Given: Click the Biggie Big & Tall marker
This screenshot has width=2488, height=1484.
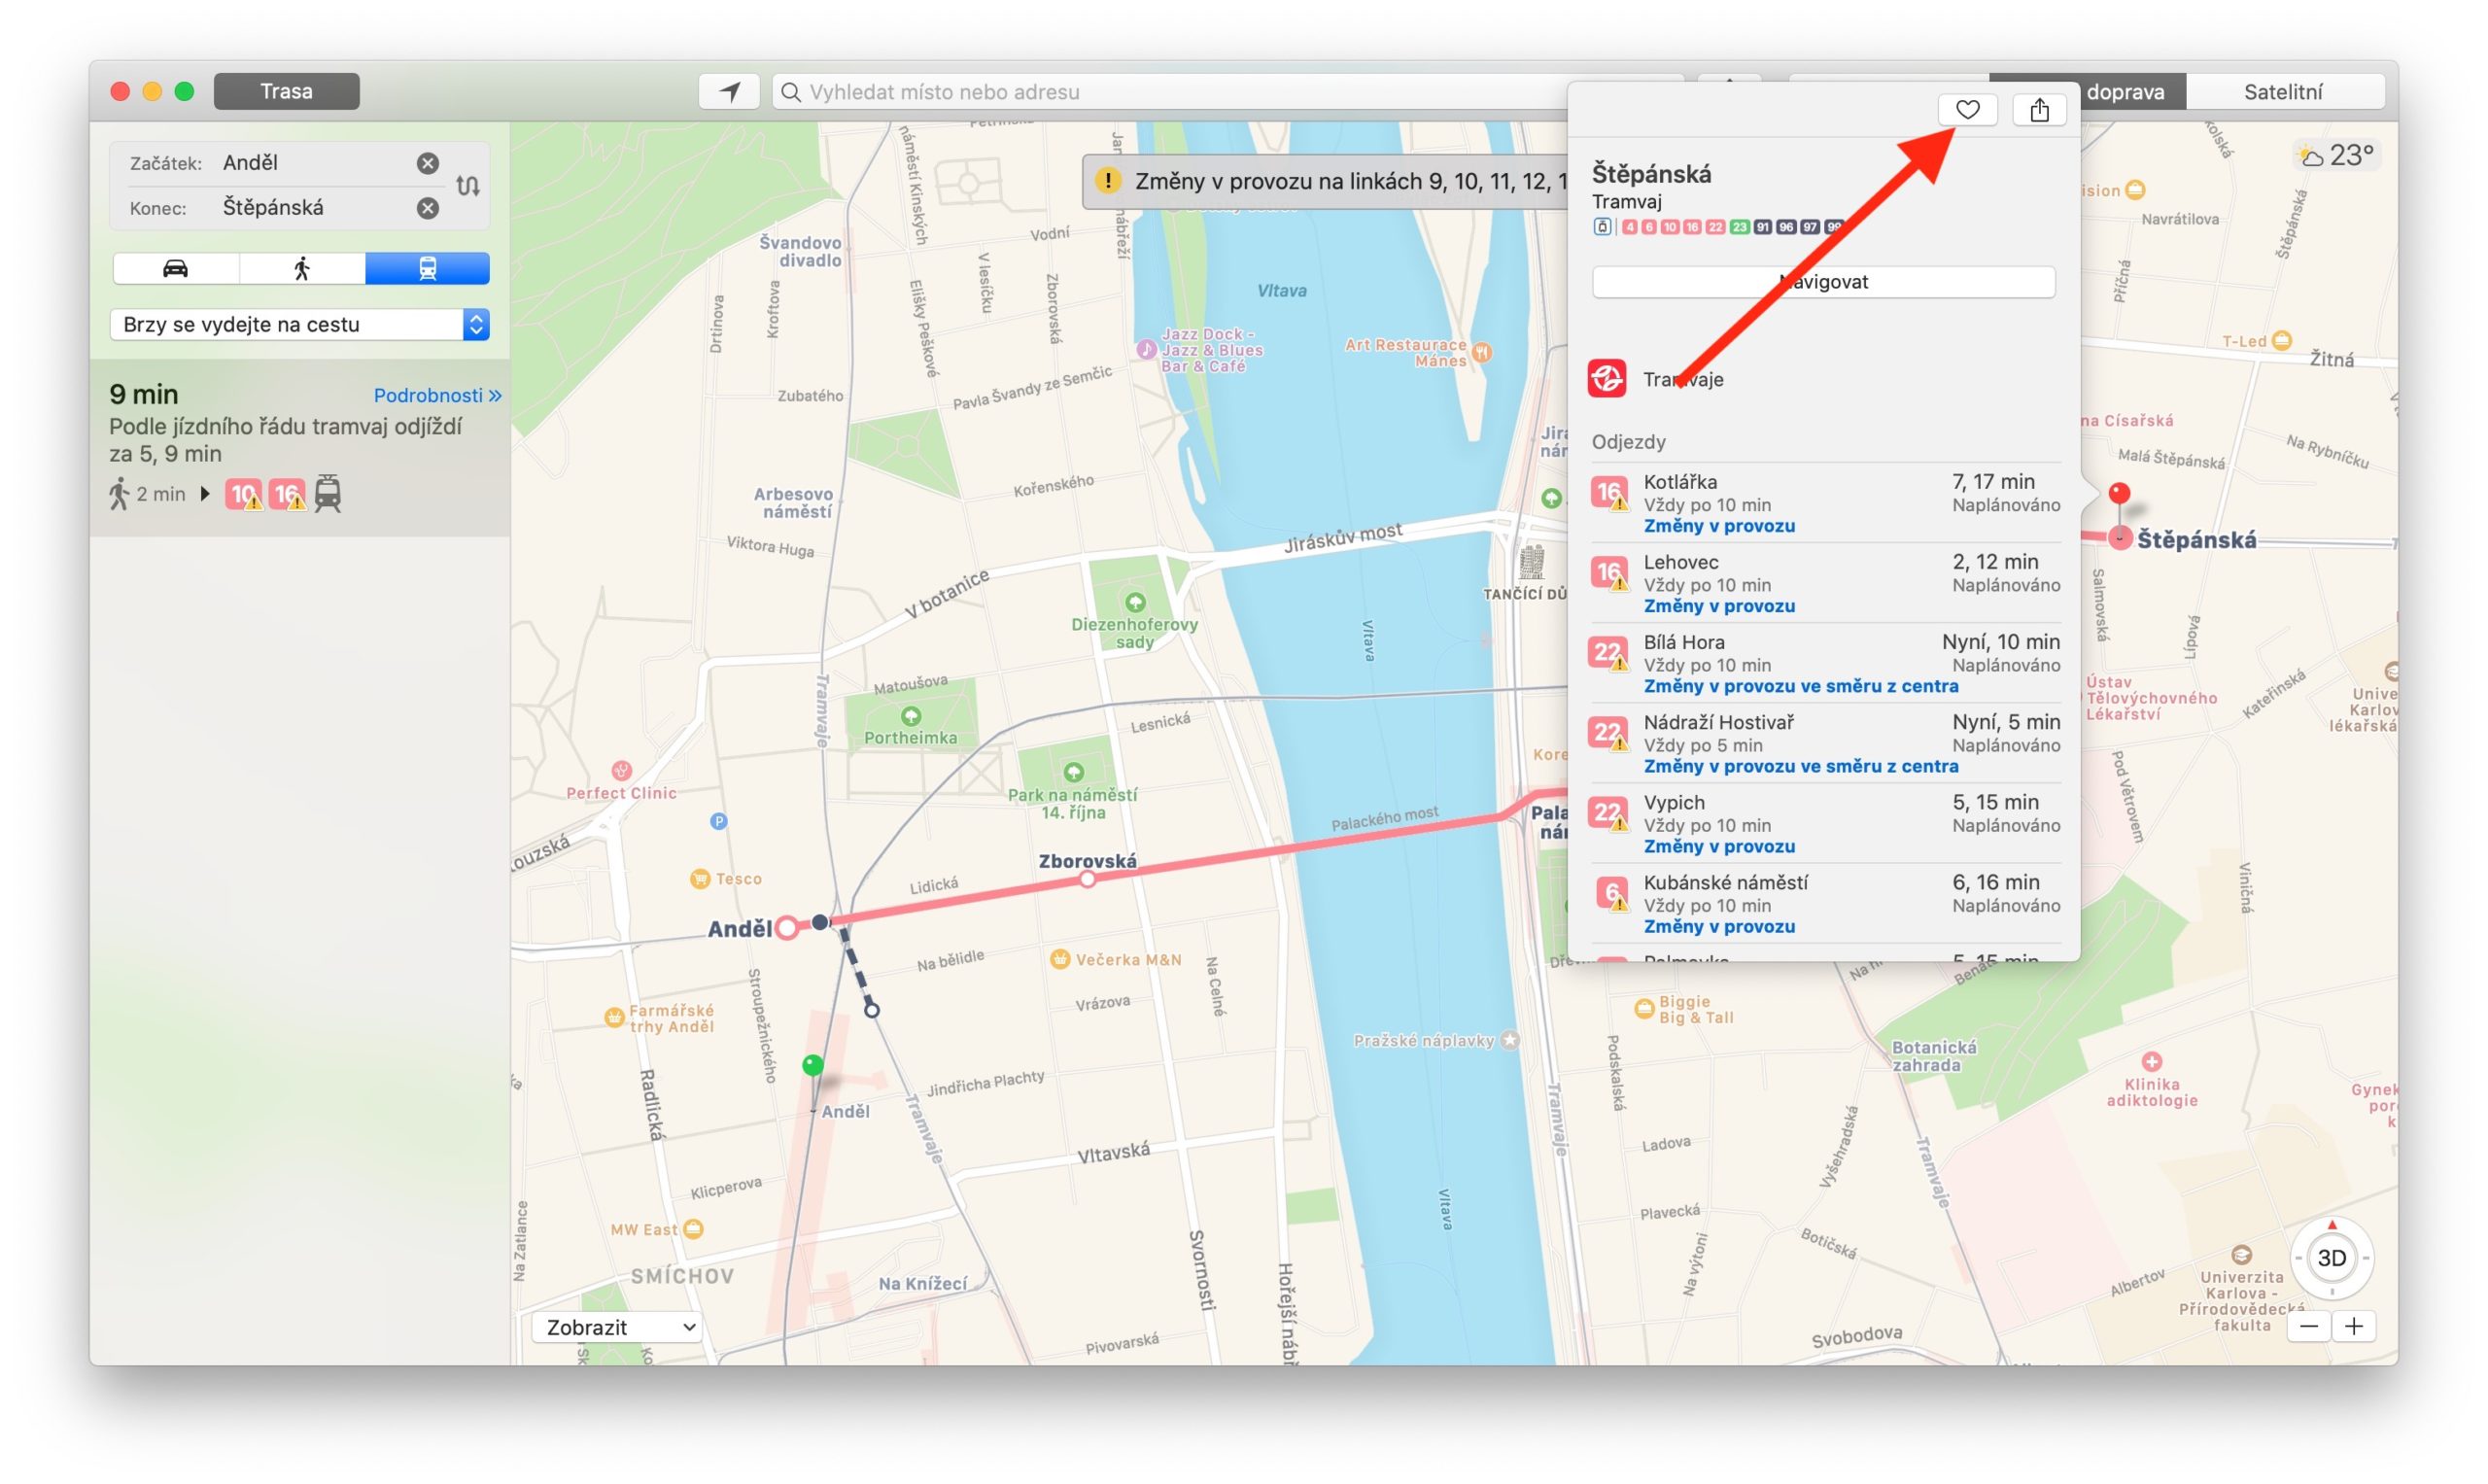Looking at the screenshot, I should click(x=1643, y=1008).
